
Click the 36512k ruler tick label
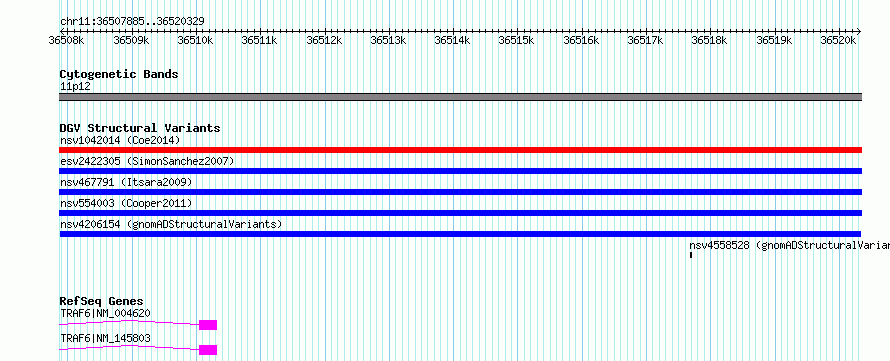click(324, 40)
